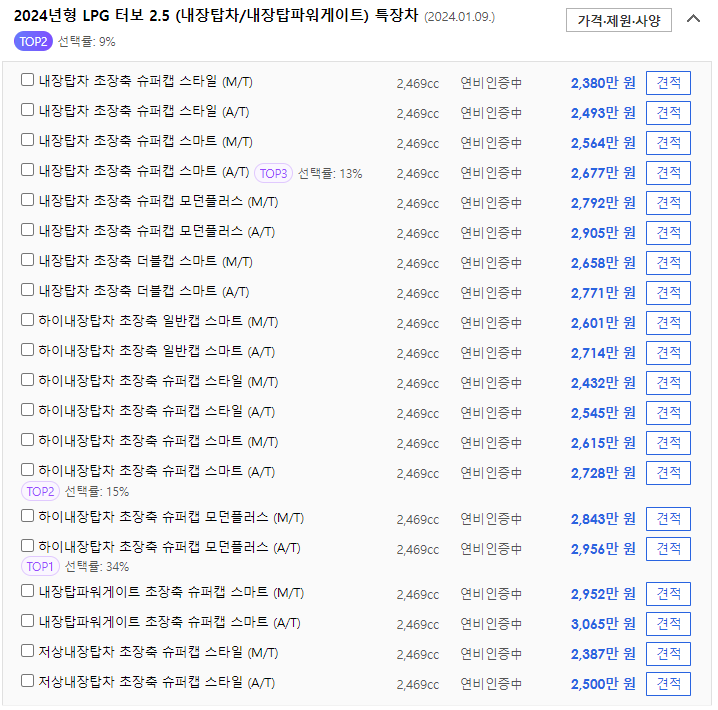Click 견적 for the 2,615만 원 trim
Viewport: 718px width, 710px height.
click(x=668, y=443)
